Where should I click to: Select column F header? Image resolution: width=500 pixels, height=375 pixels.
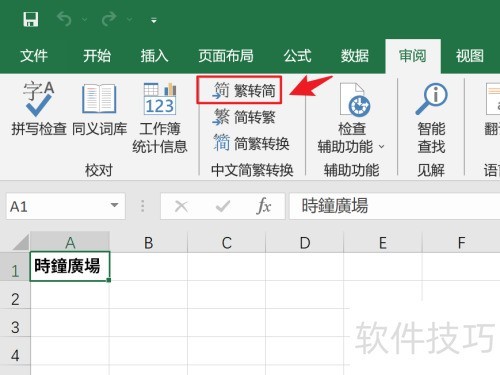(x=461, y=242)
